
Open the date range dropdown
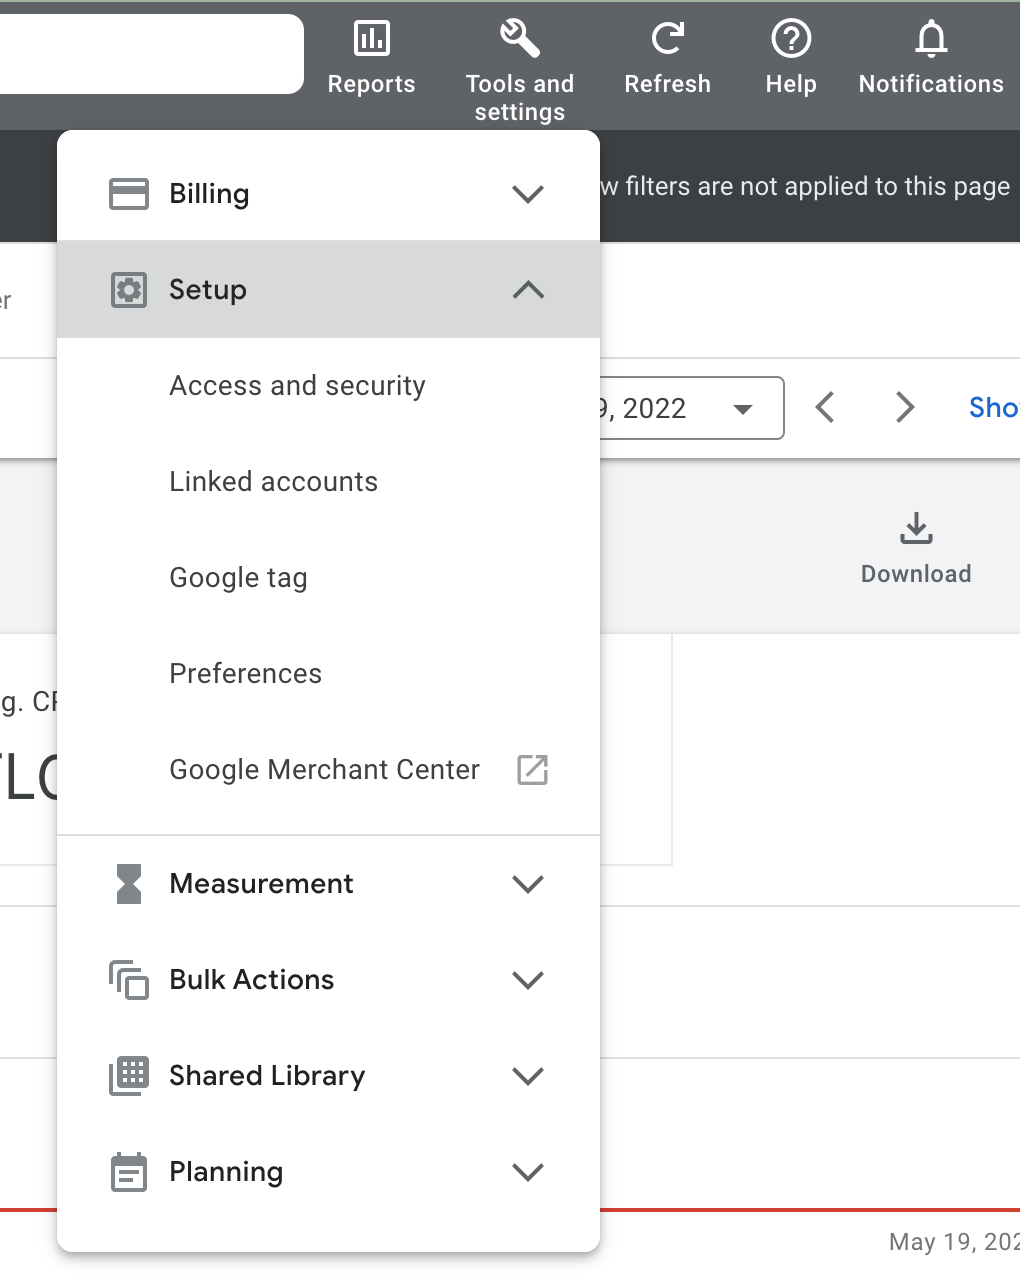tap(742, 408)
